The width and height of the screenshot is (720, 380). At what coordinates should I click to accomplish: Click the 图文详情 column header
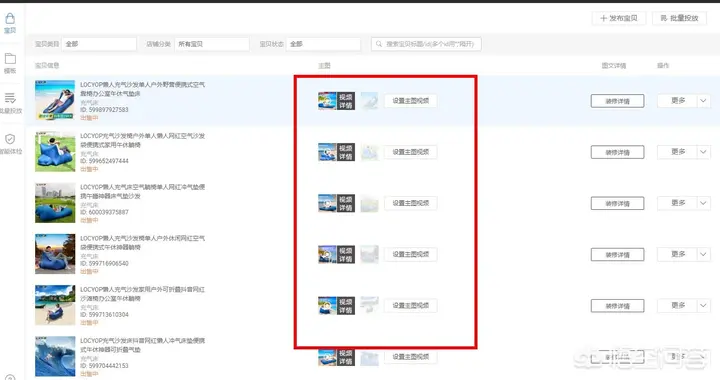pos(614,66)
